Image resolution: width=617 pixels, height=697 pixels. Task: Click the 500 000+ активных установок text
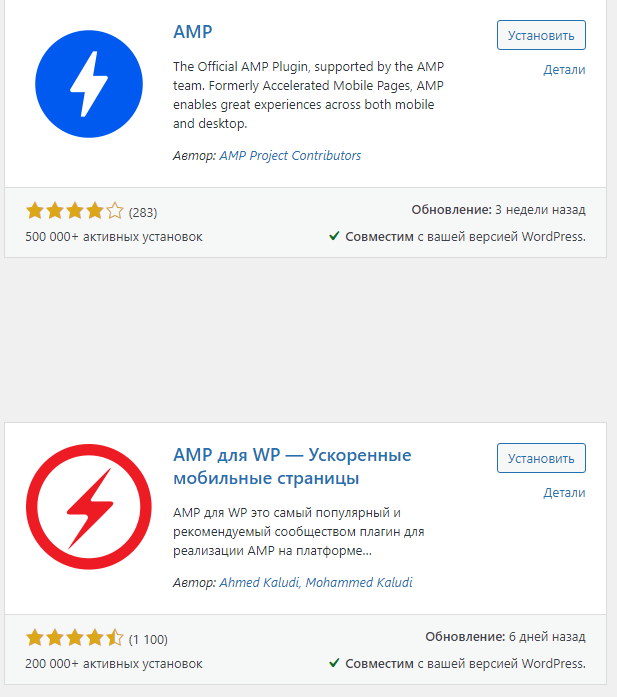click(x=114, y=237)
